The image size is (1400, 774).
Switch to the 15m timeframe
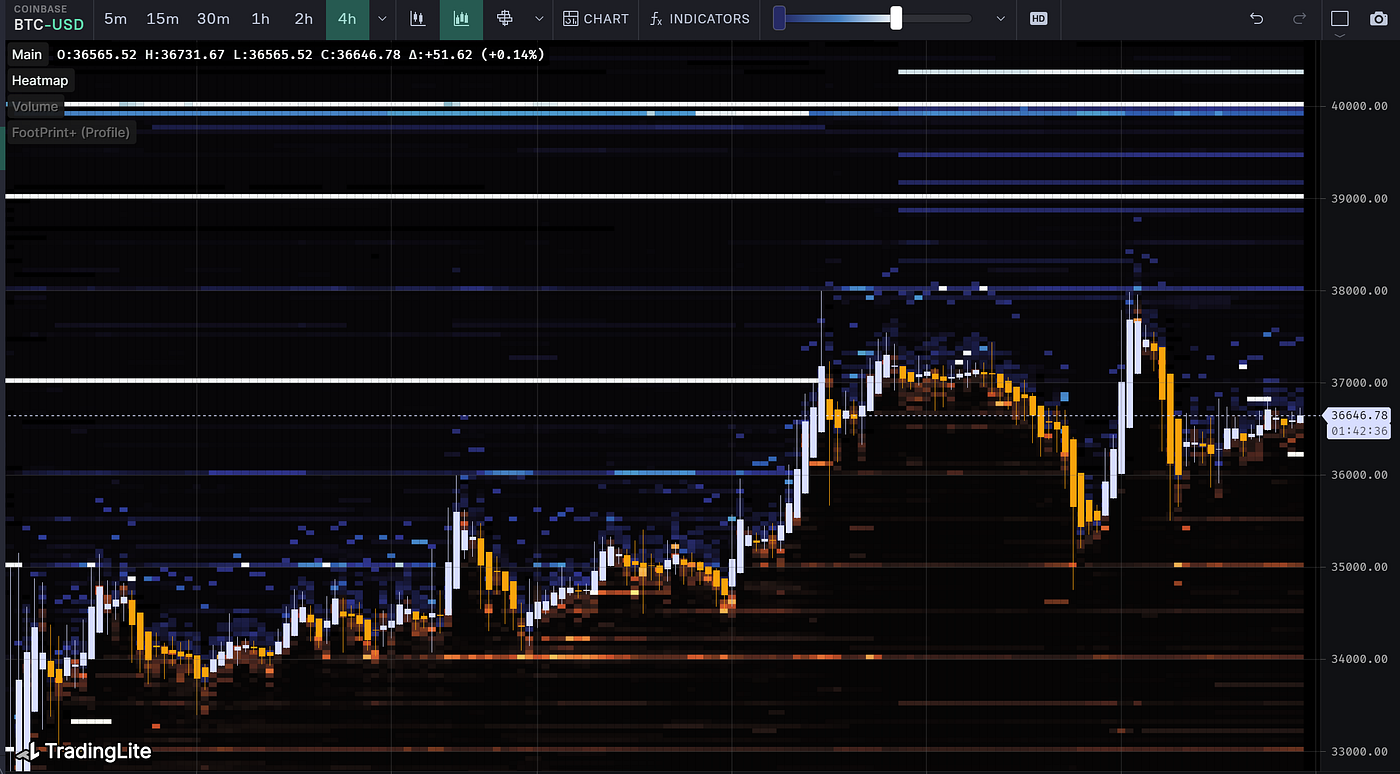pyautogui.click(x=162, y=19)
